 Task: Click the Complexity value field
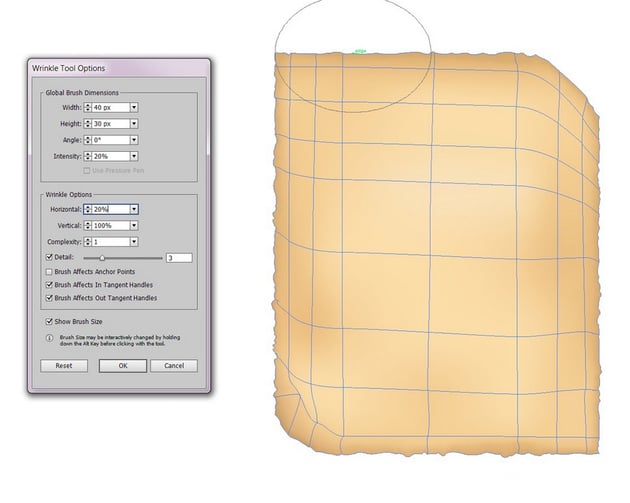(x=111, y=242)
